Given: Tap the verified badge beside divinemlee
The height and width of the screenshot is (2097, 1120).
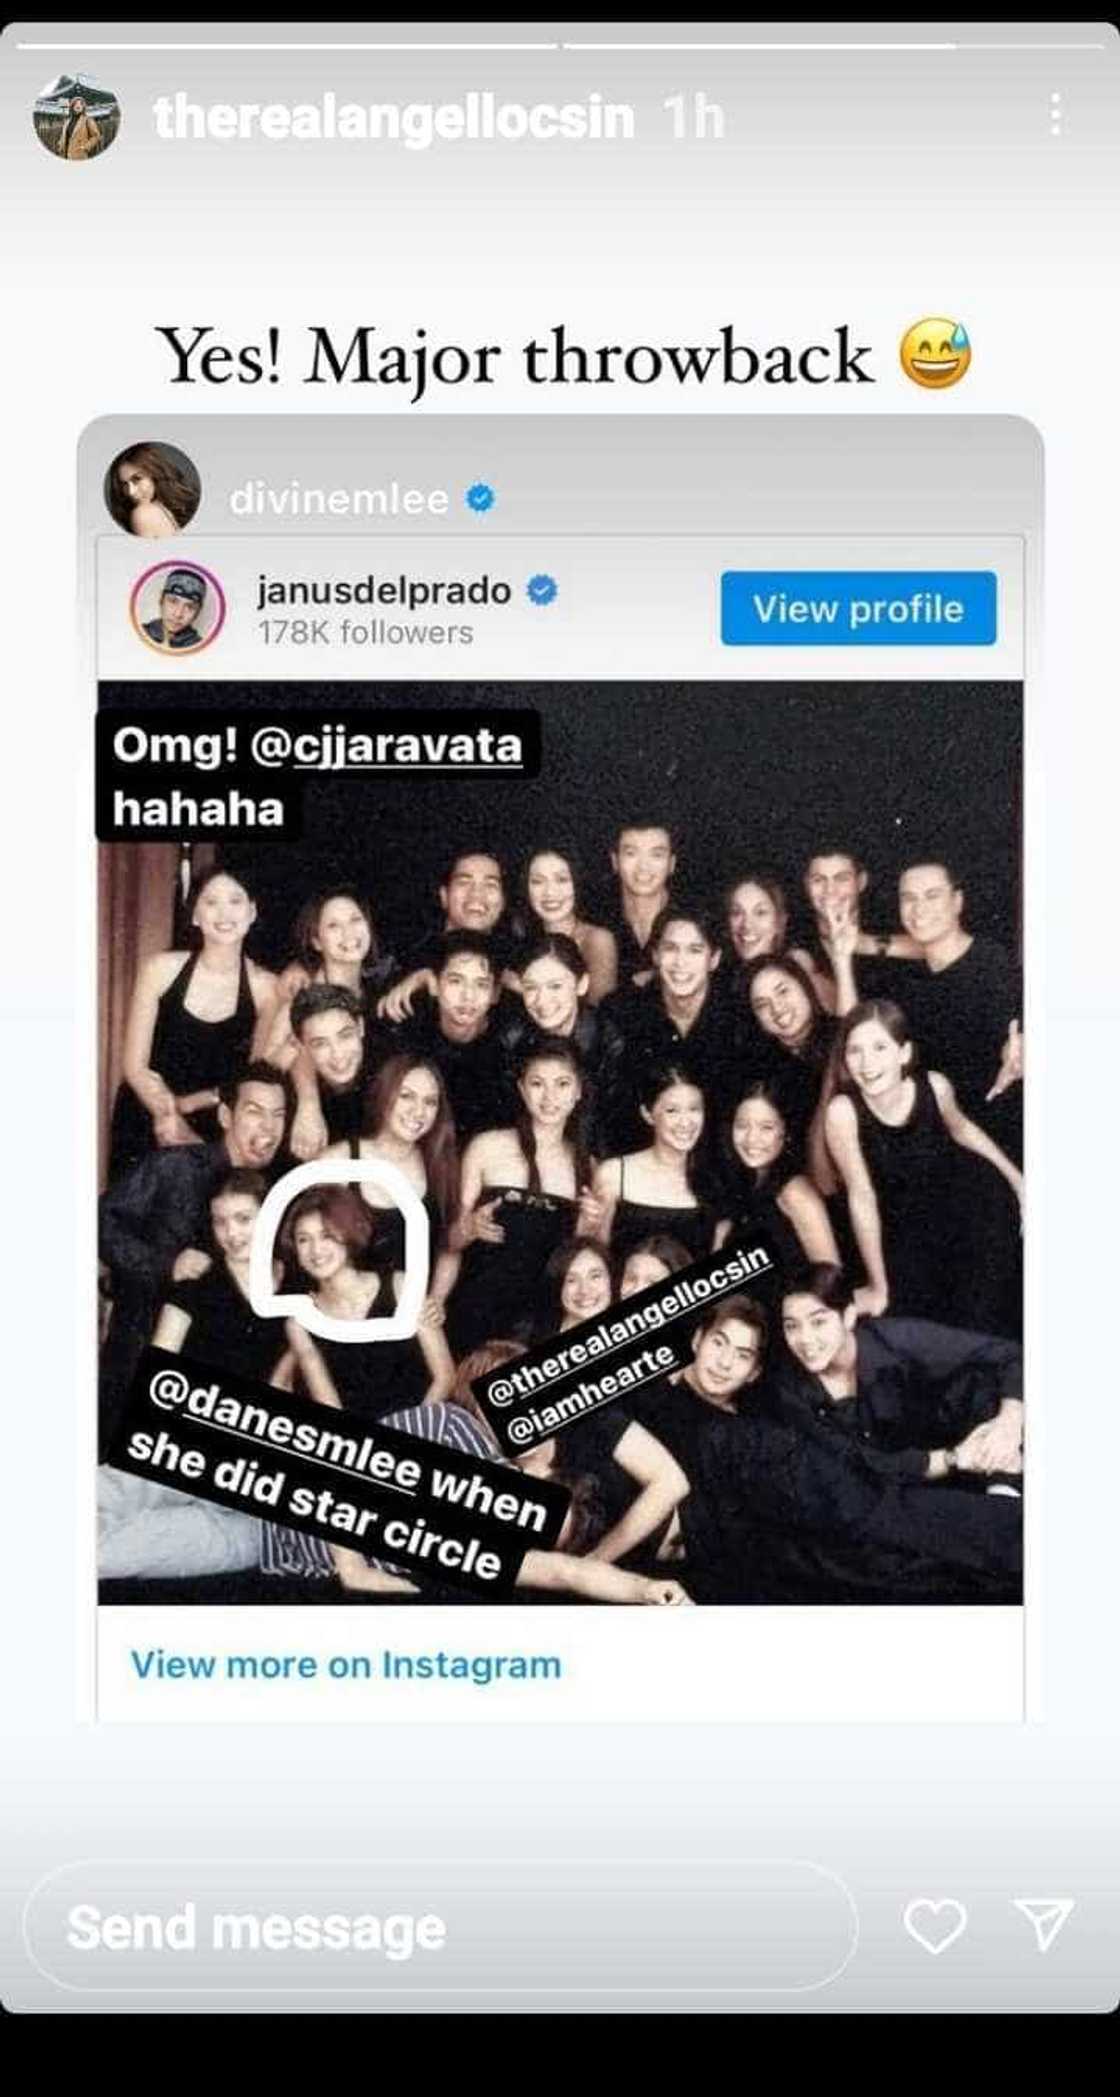Looking at the screenshot, I should [481, 498].
